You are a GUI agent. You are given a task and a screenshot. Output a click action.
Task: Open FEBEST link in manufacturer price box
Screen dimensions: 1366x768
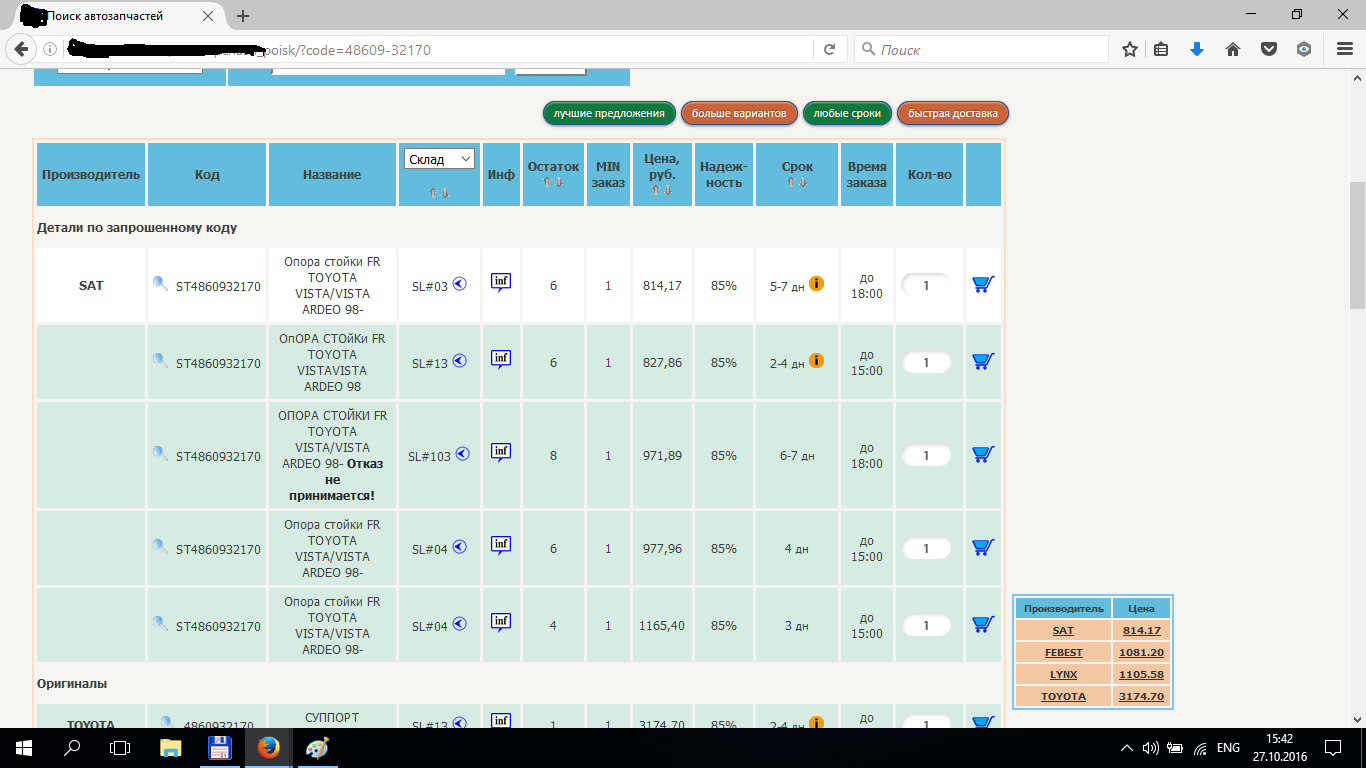[1063, 652]
